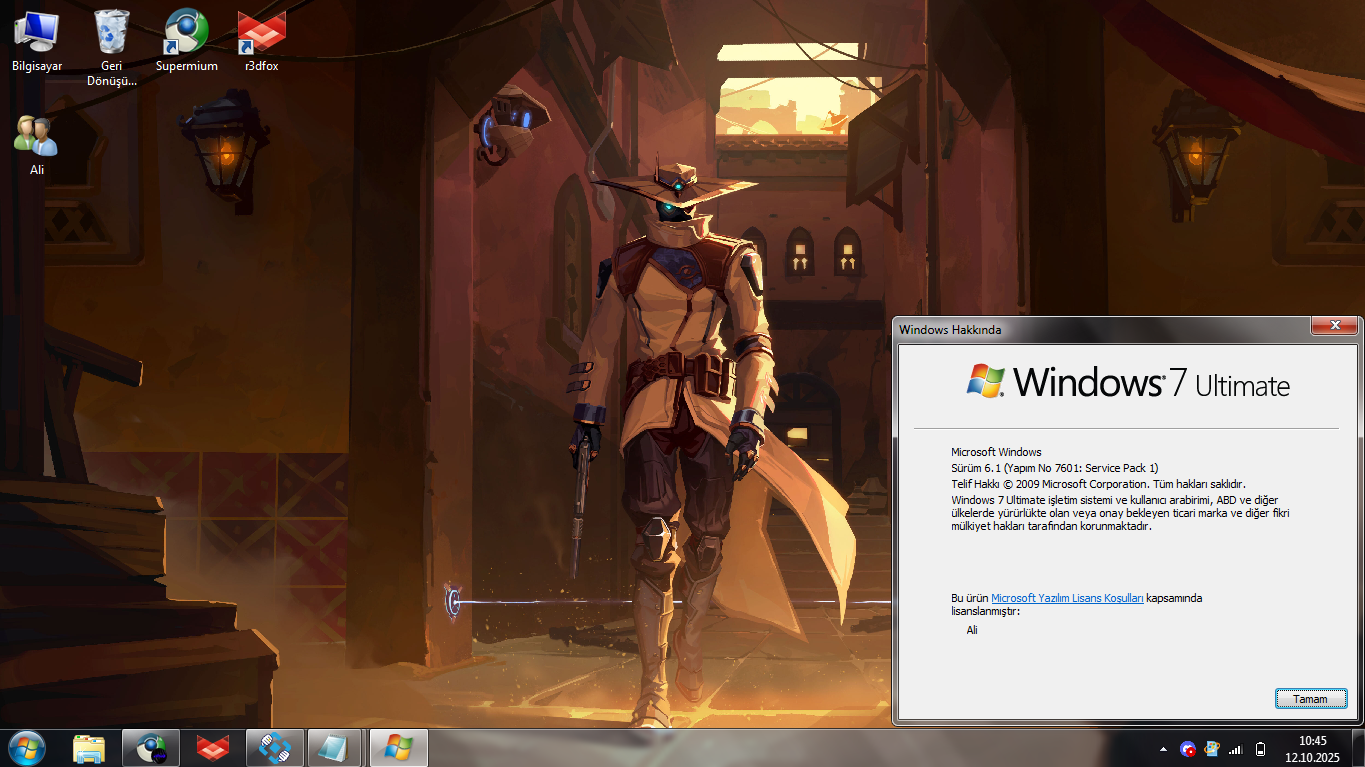Viewport: 1365px width, 767px height.
Task: Click the Windows Hakkında taskbar button
Action: [x=398, y=748]
